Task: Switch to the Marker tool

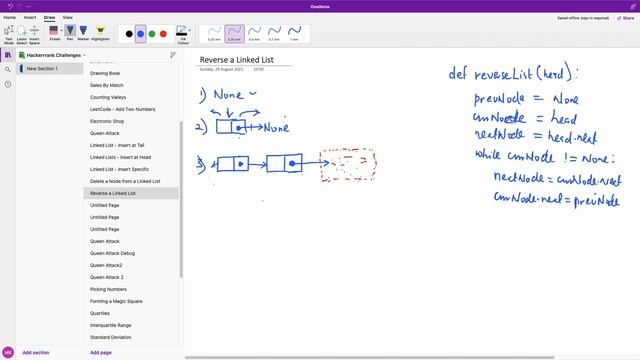Action: coord(83,33)
